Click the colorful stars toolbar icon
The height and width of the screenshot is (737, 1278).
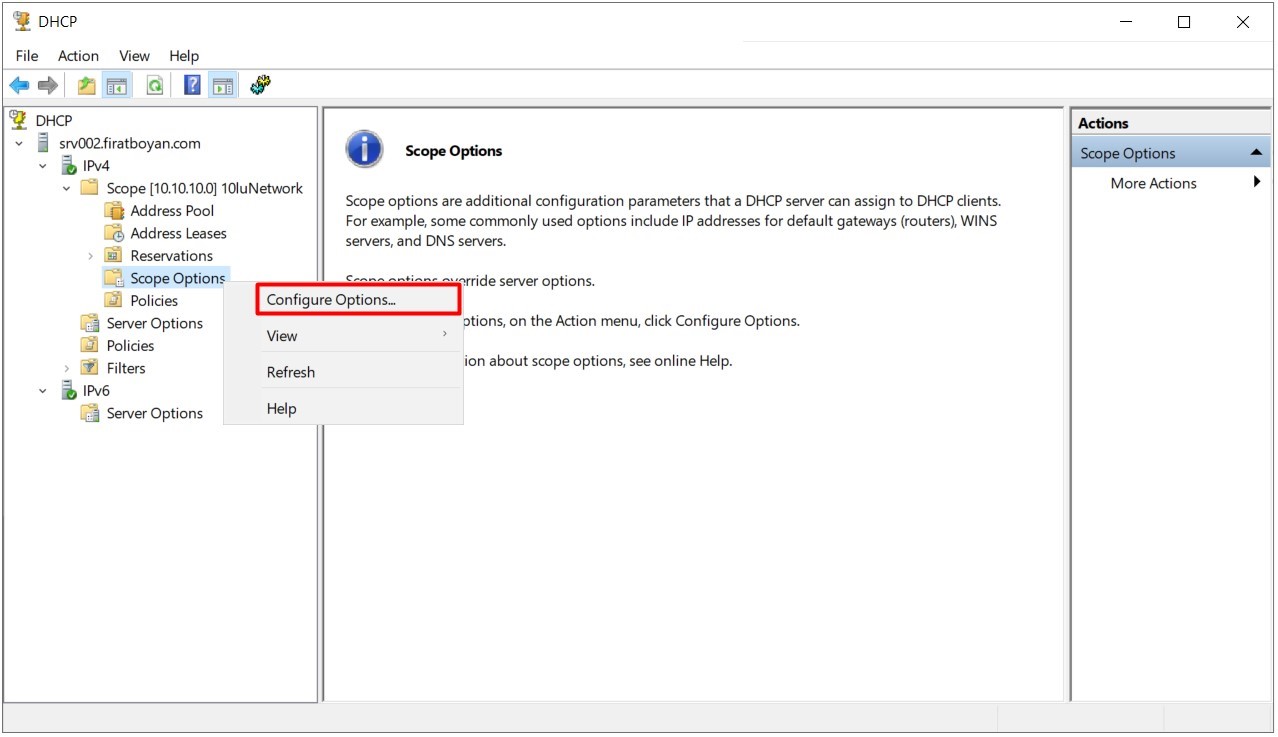tap(260, 86)
